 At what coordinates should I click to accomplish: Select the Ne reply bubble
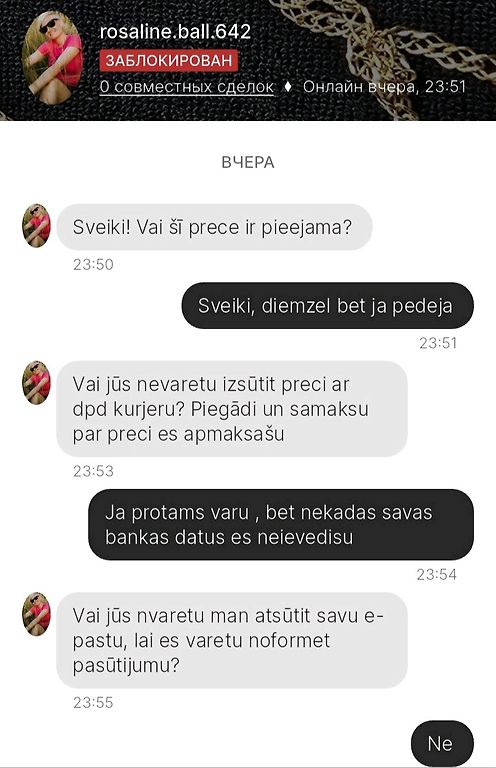(x=442, y=744)
